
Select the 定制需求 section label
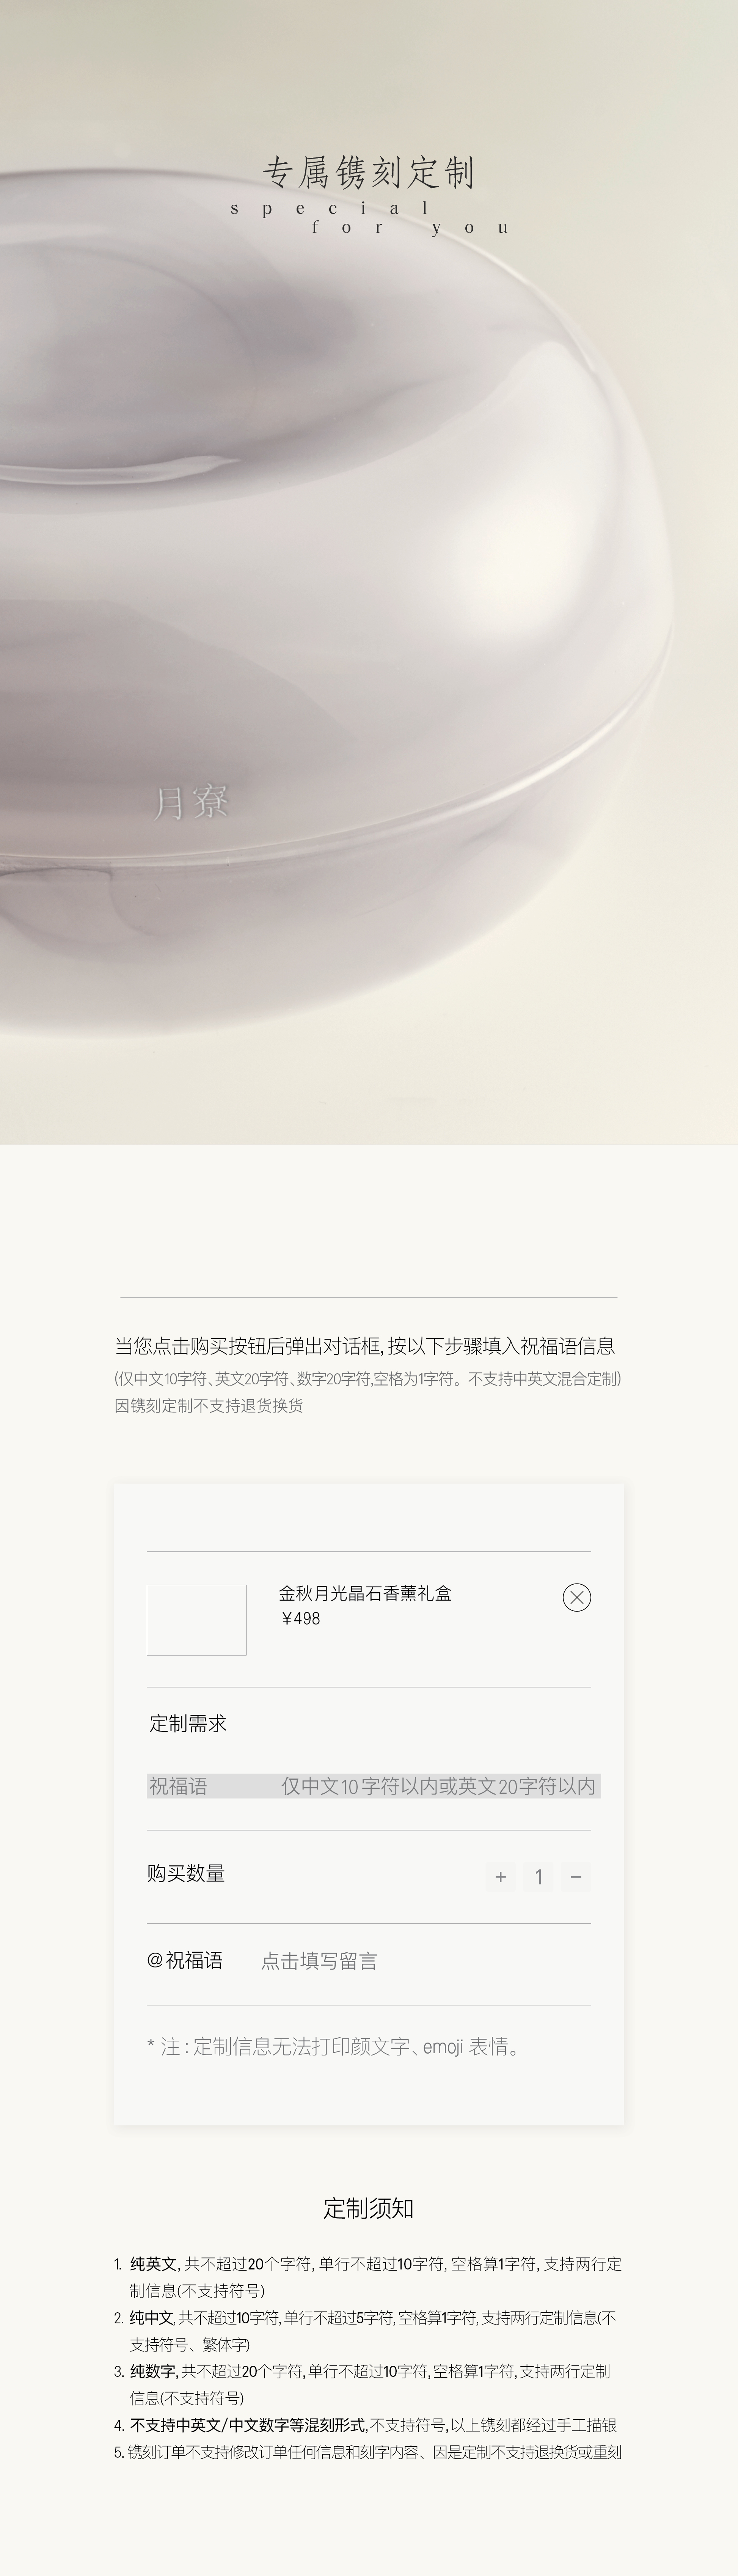[188, 1723]
